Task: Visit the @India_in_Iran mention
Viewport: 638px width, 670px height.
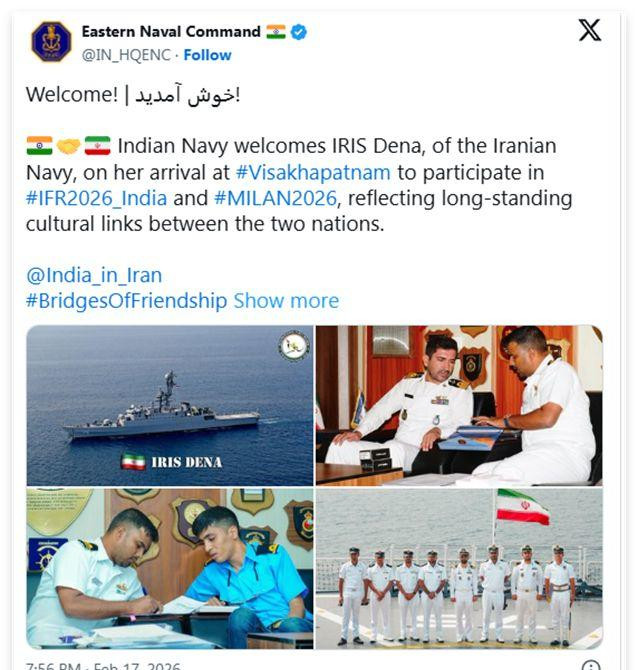Action: (x=94, y=275)
